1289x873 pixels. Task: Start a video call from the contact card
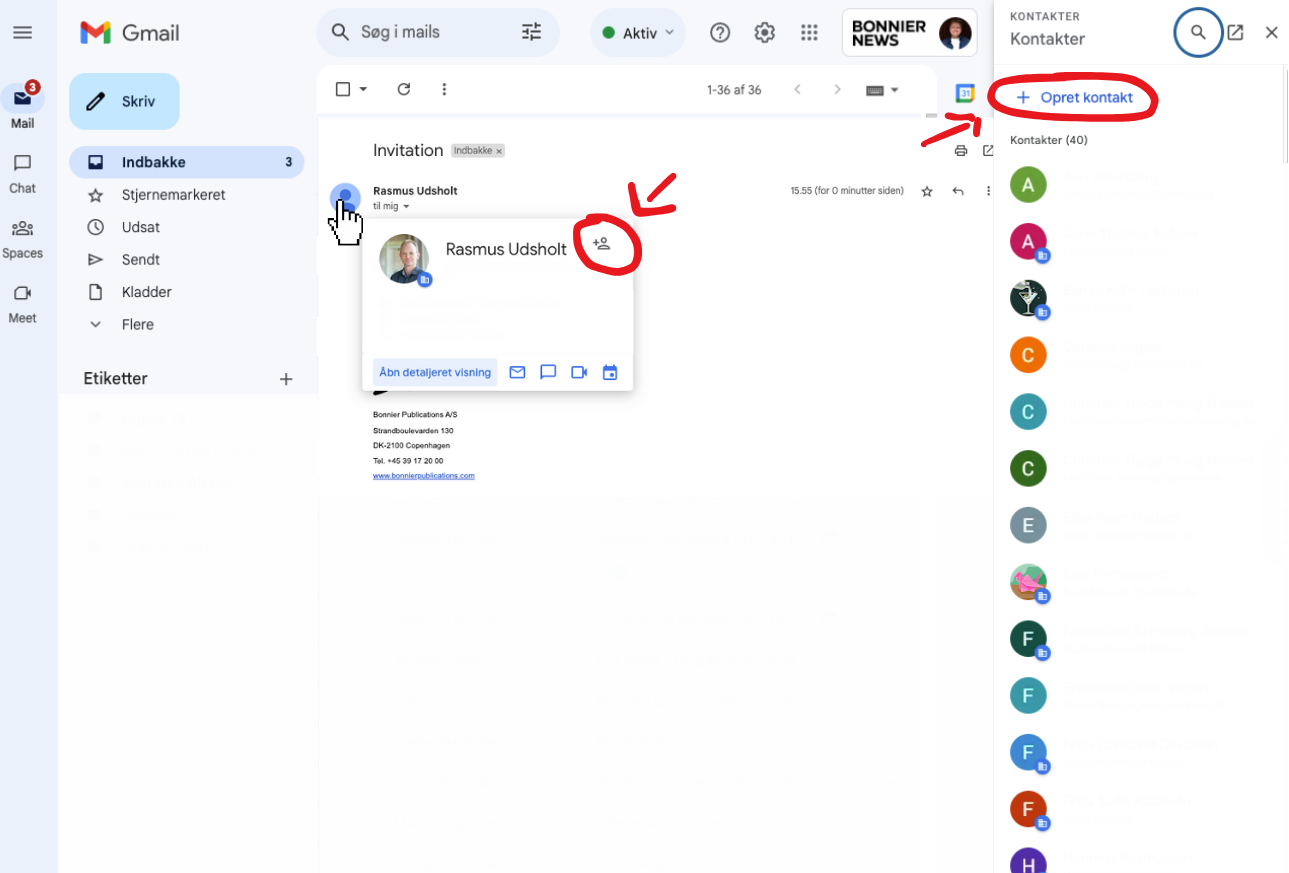pyautogui.click(x=579, y=372)
